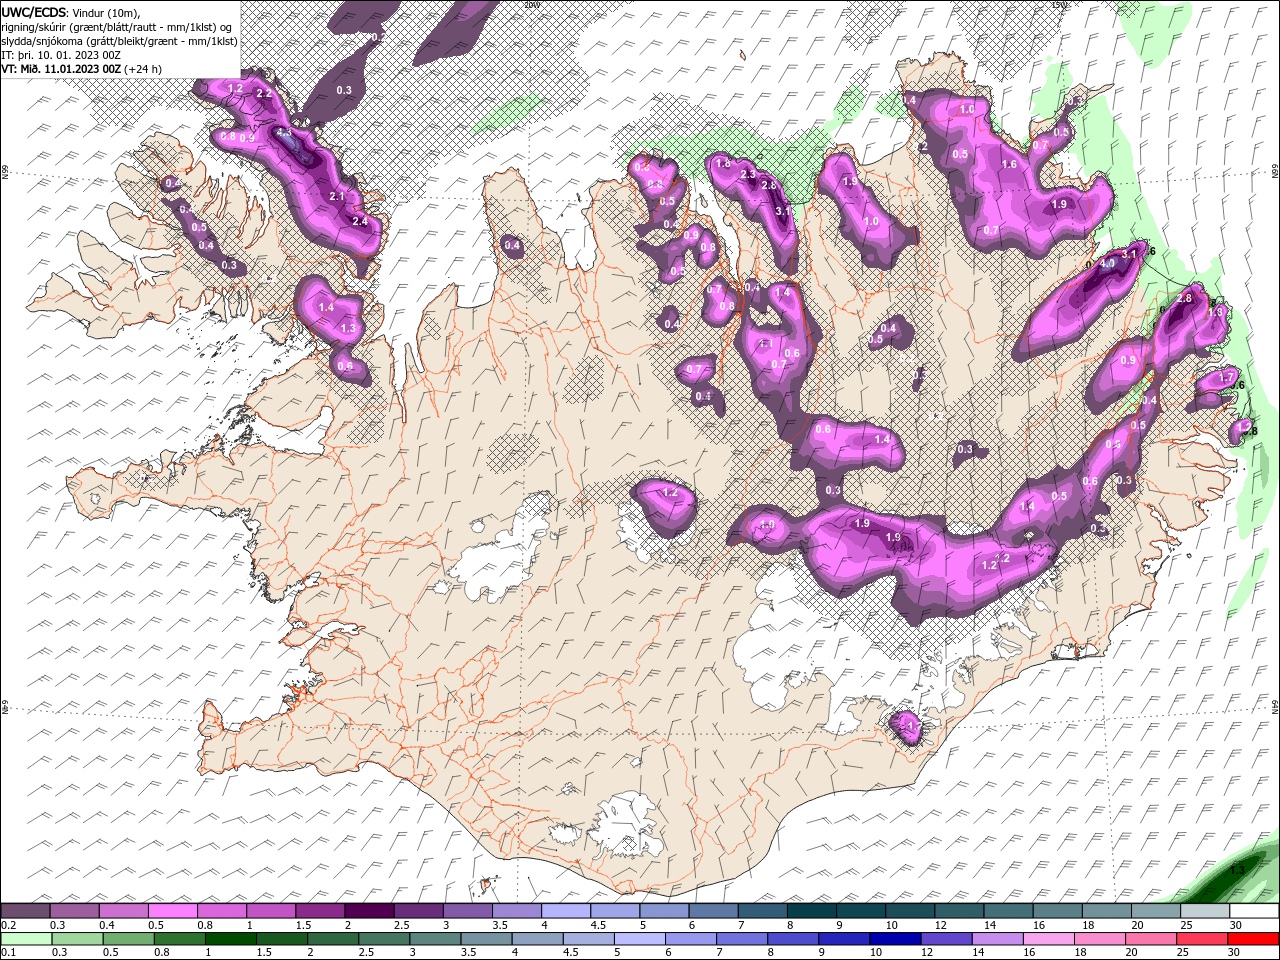Select the top legend swatch starting at 1.5
Viewport: 1280px width, 960px height.
click(321, 911)
